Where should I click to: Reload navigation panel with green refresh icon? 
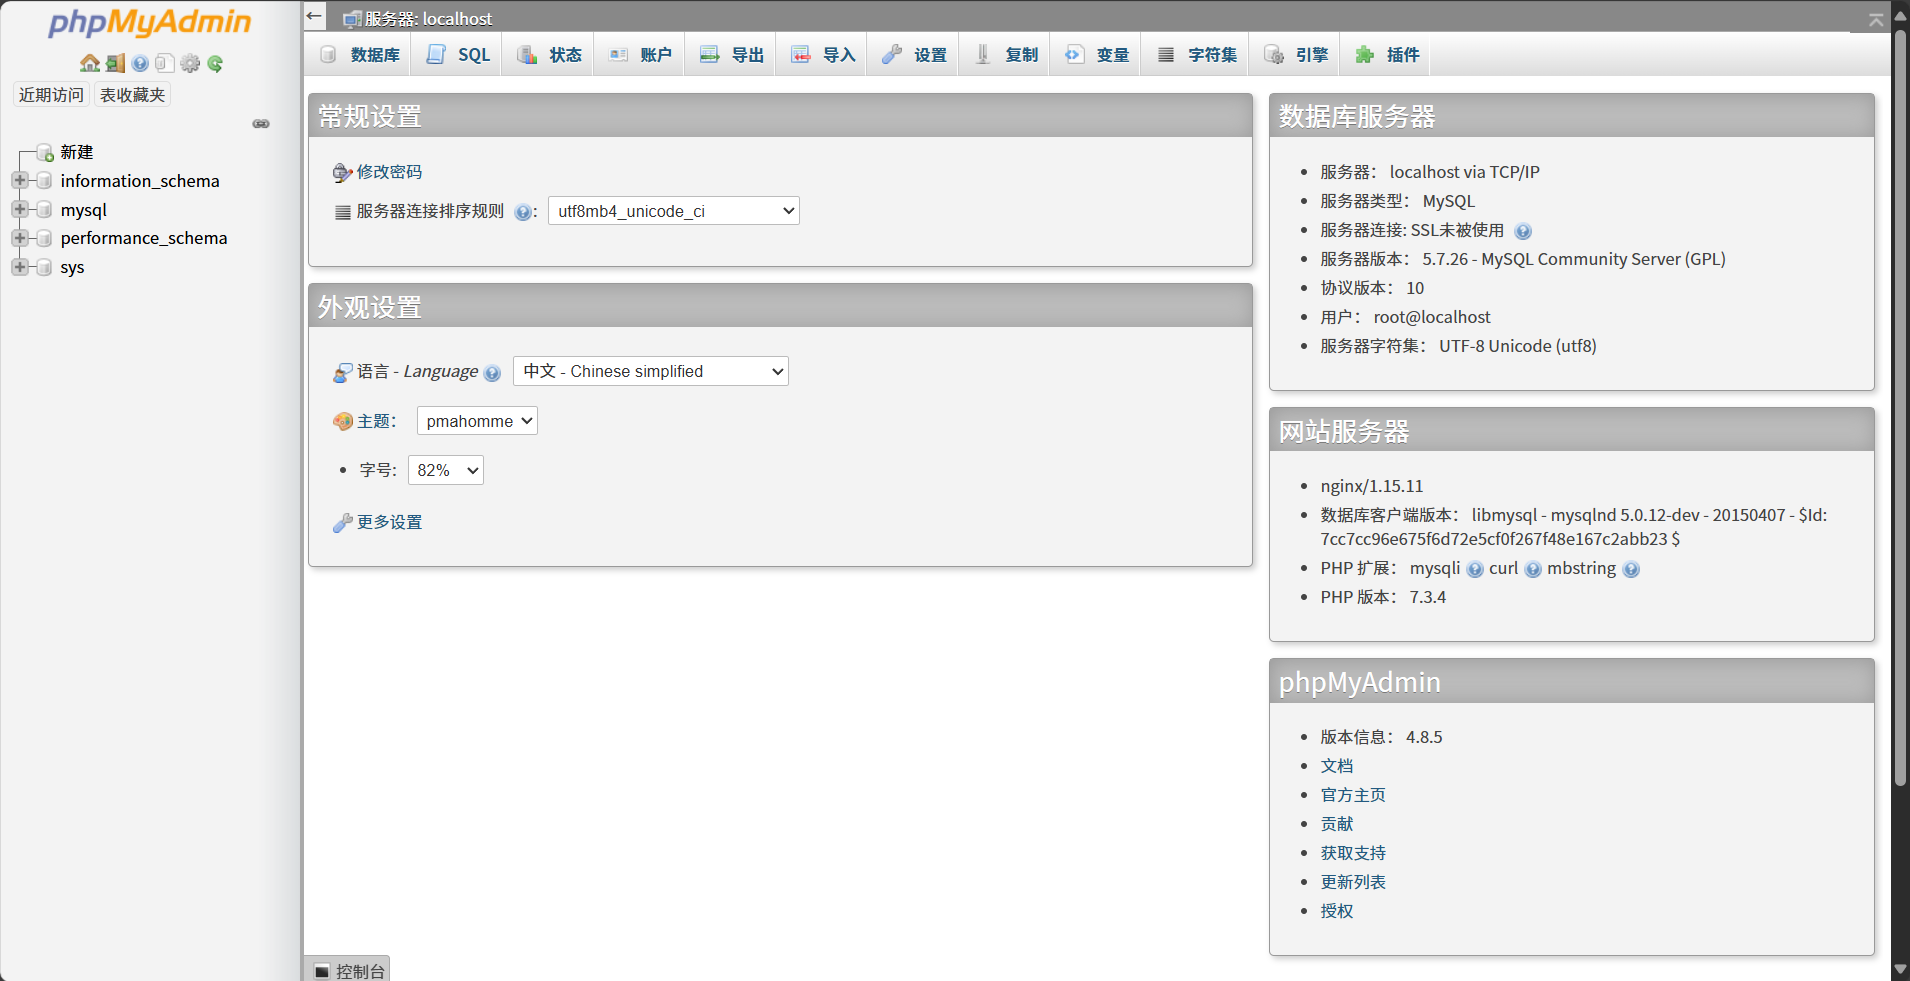(x=215, y=64)
